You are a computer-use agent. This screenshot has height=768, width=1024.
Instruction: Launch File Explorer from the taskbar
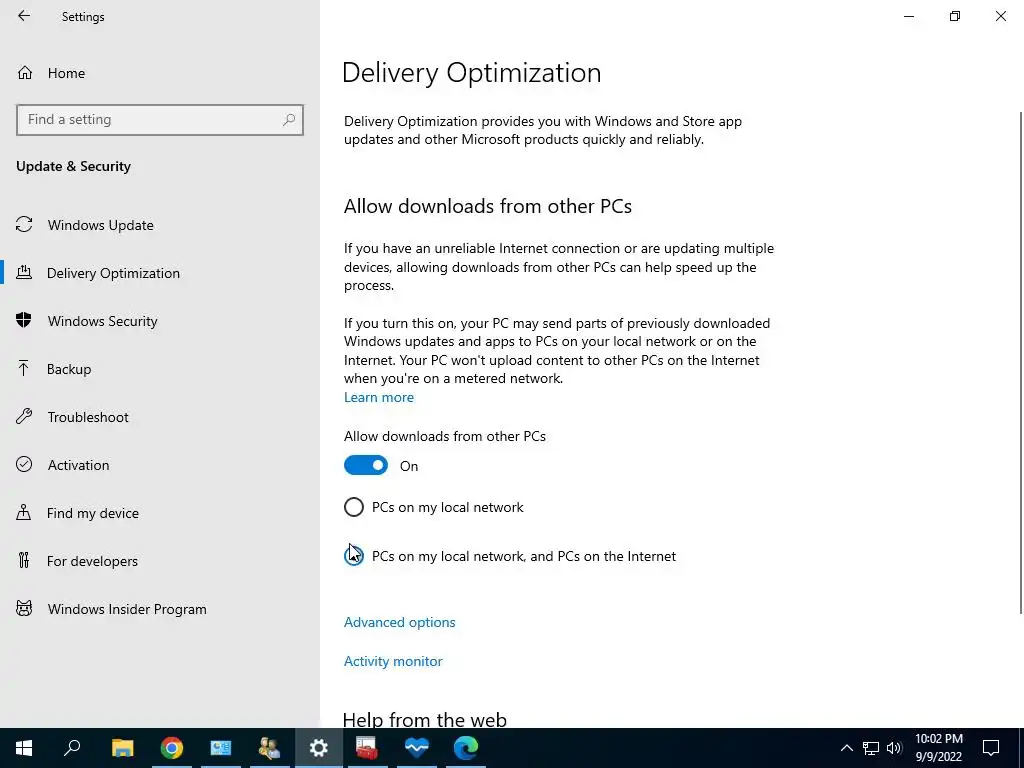[122, 748]
